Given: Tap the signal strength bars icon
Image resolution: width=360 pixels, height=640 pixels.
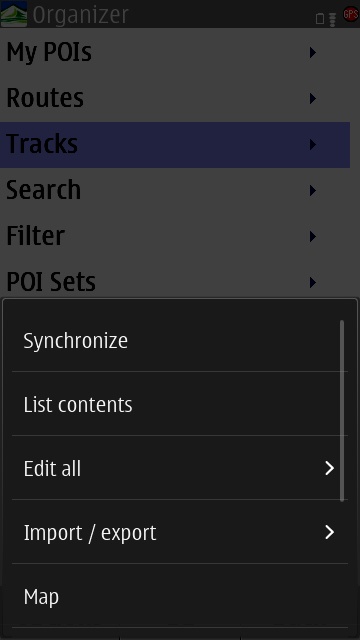Looking at the screenshot, I should pos(333,20).
